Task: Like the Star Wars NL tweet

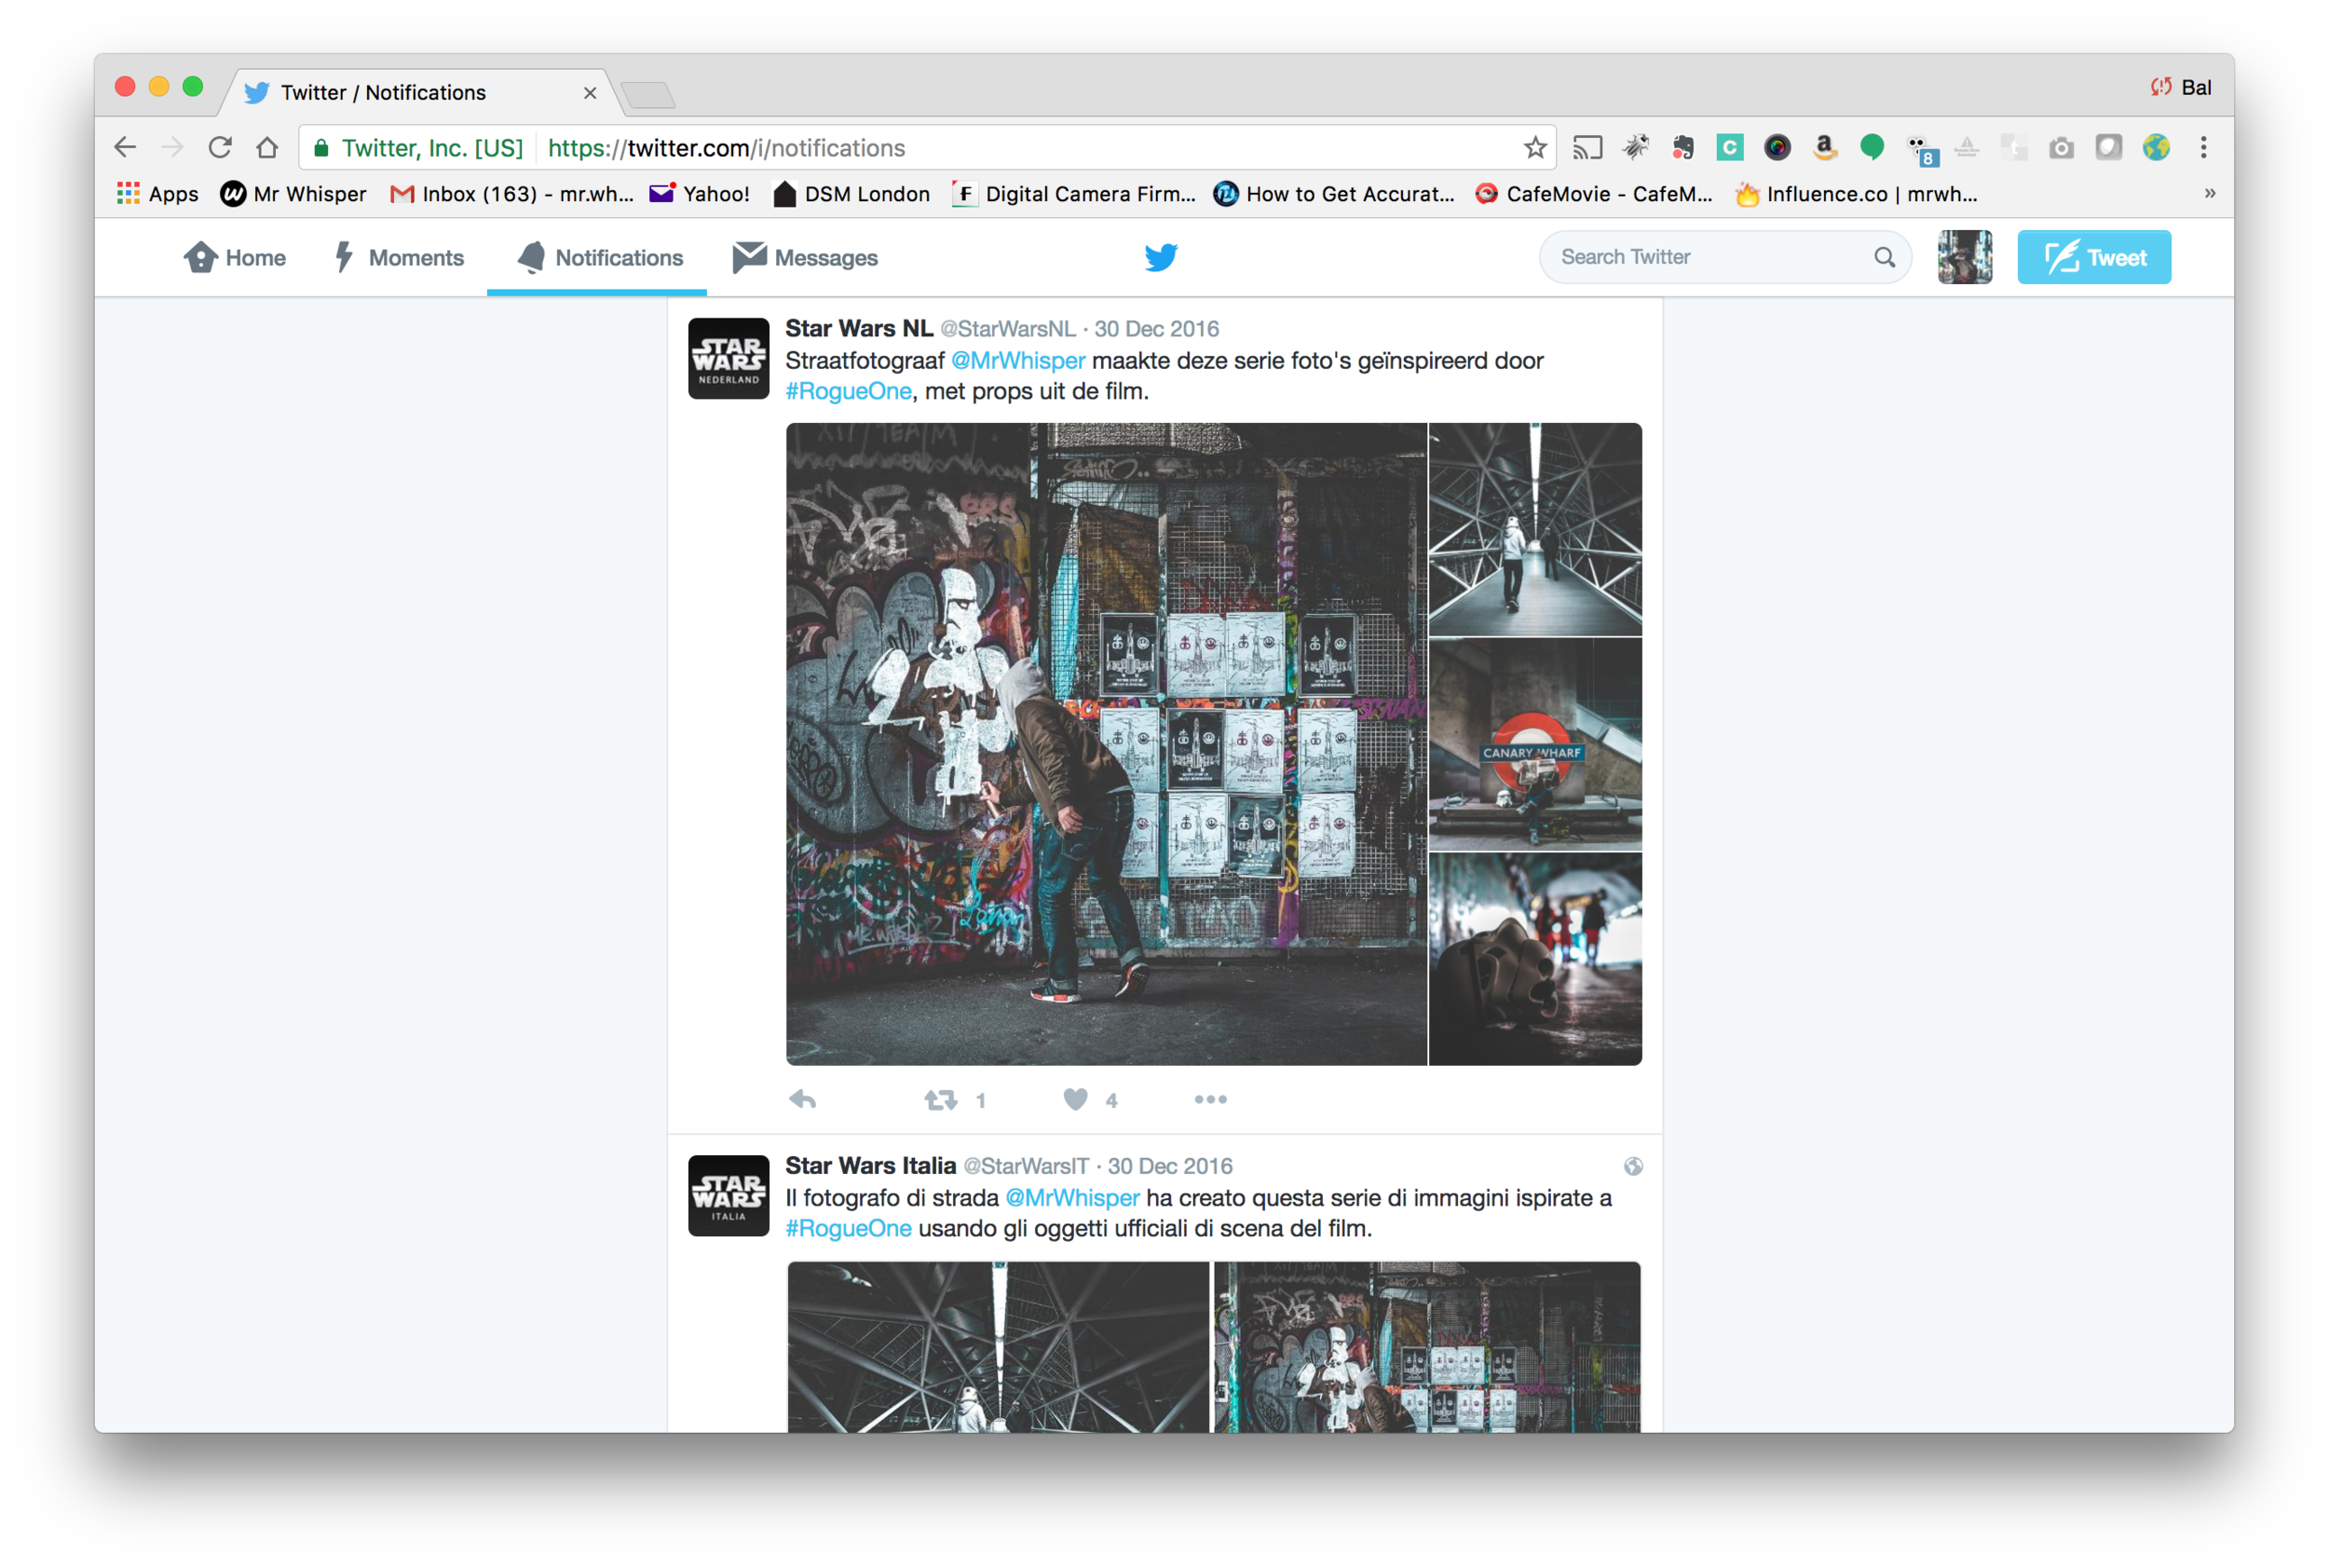Action: click(1076, 1100)
